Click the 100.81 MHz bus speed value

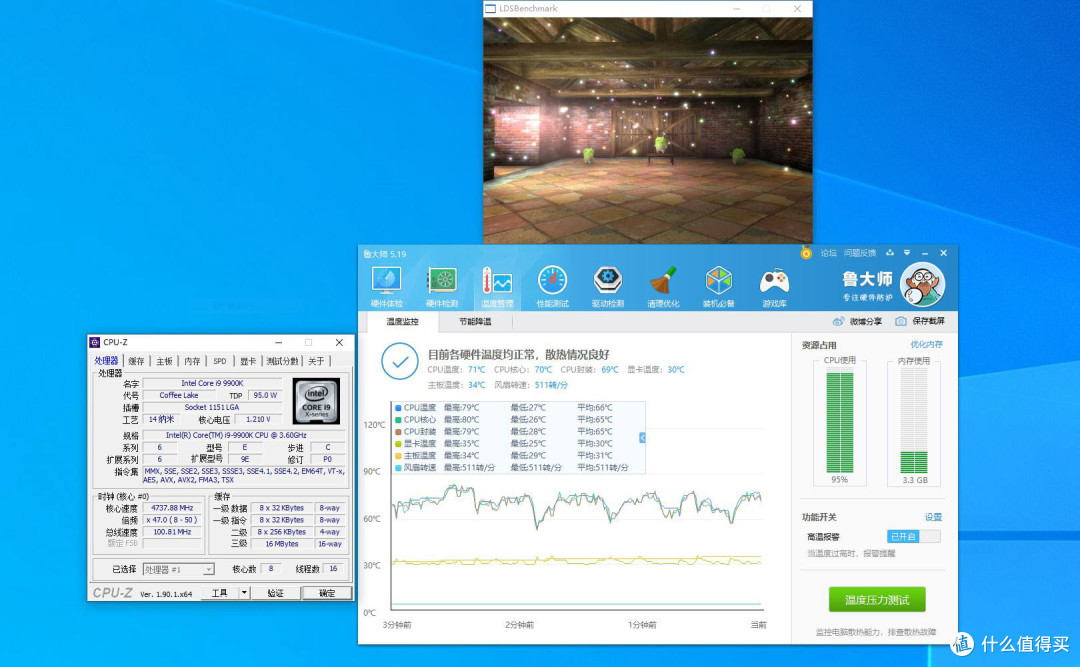[x=172, y=532]
